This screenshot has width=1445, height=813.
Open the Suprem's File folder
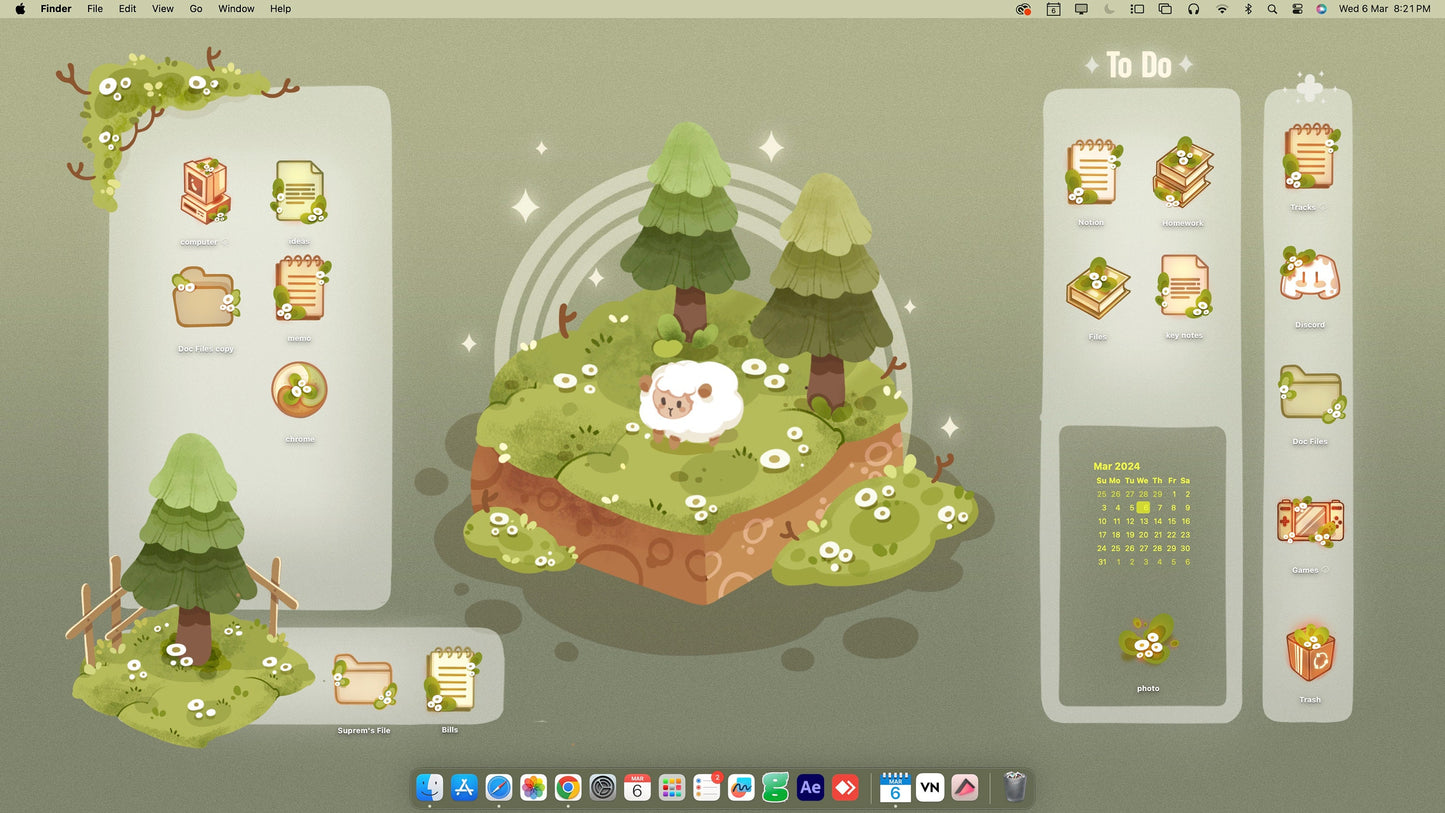pyautogui.click(x=363, y=681)
